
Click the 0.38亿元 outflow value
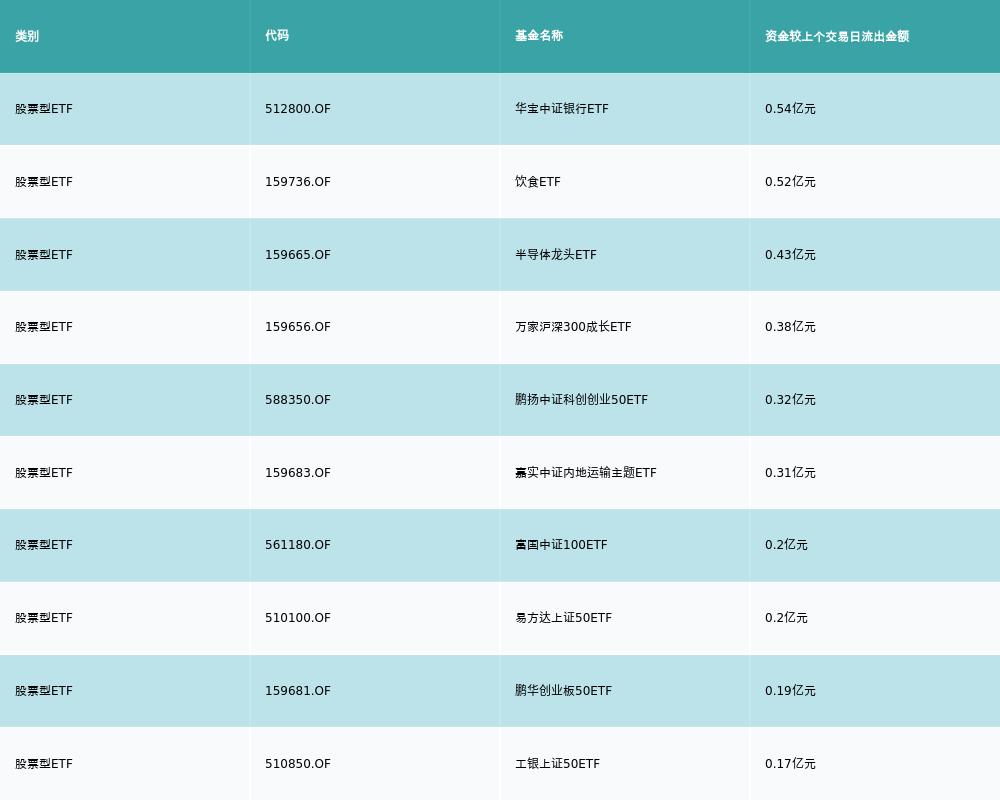coord(790,326)
